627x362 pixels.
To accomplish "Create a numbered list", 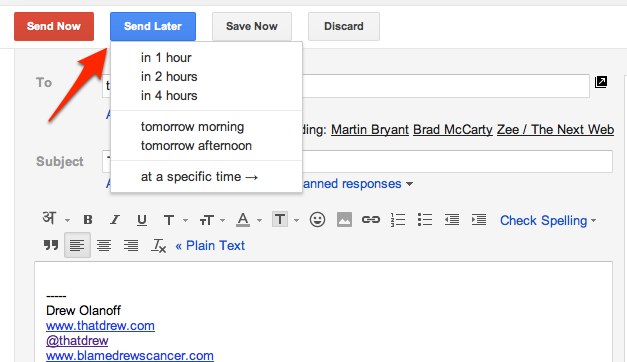I will tap(398, 220).
